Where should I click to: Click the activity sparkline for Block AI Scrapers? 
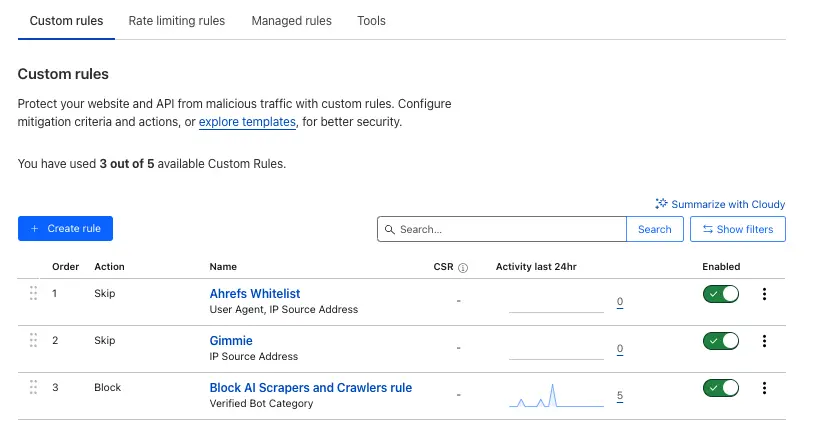(557, 396)
